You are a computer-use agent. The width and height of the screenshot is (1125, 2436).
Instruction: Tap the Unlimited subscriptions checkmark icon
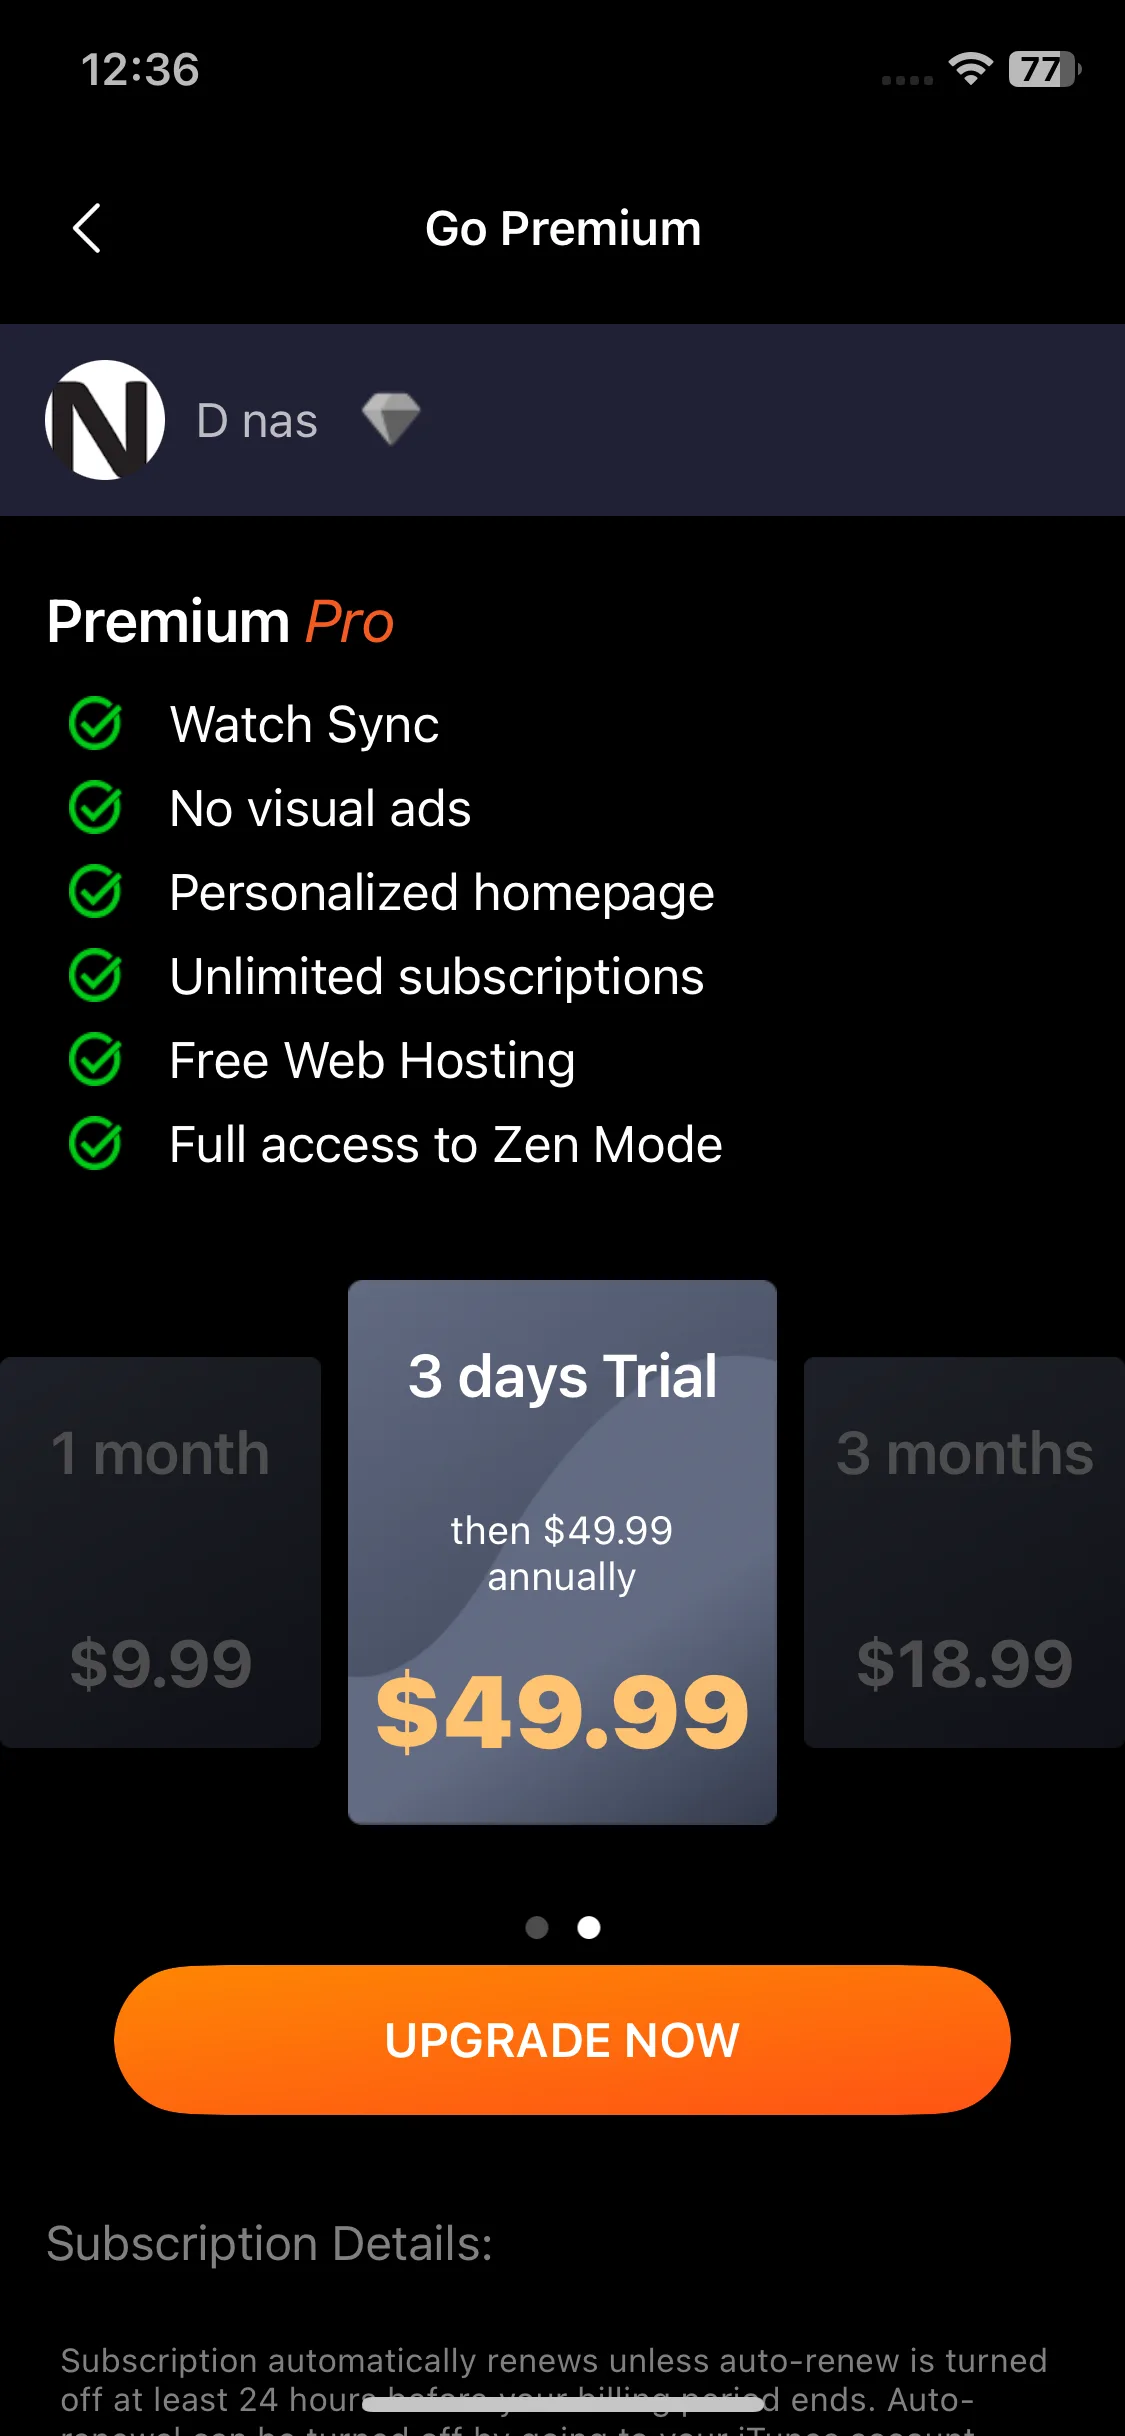[x=95, y=976]
